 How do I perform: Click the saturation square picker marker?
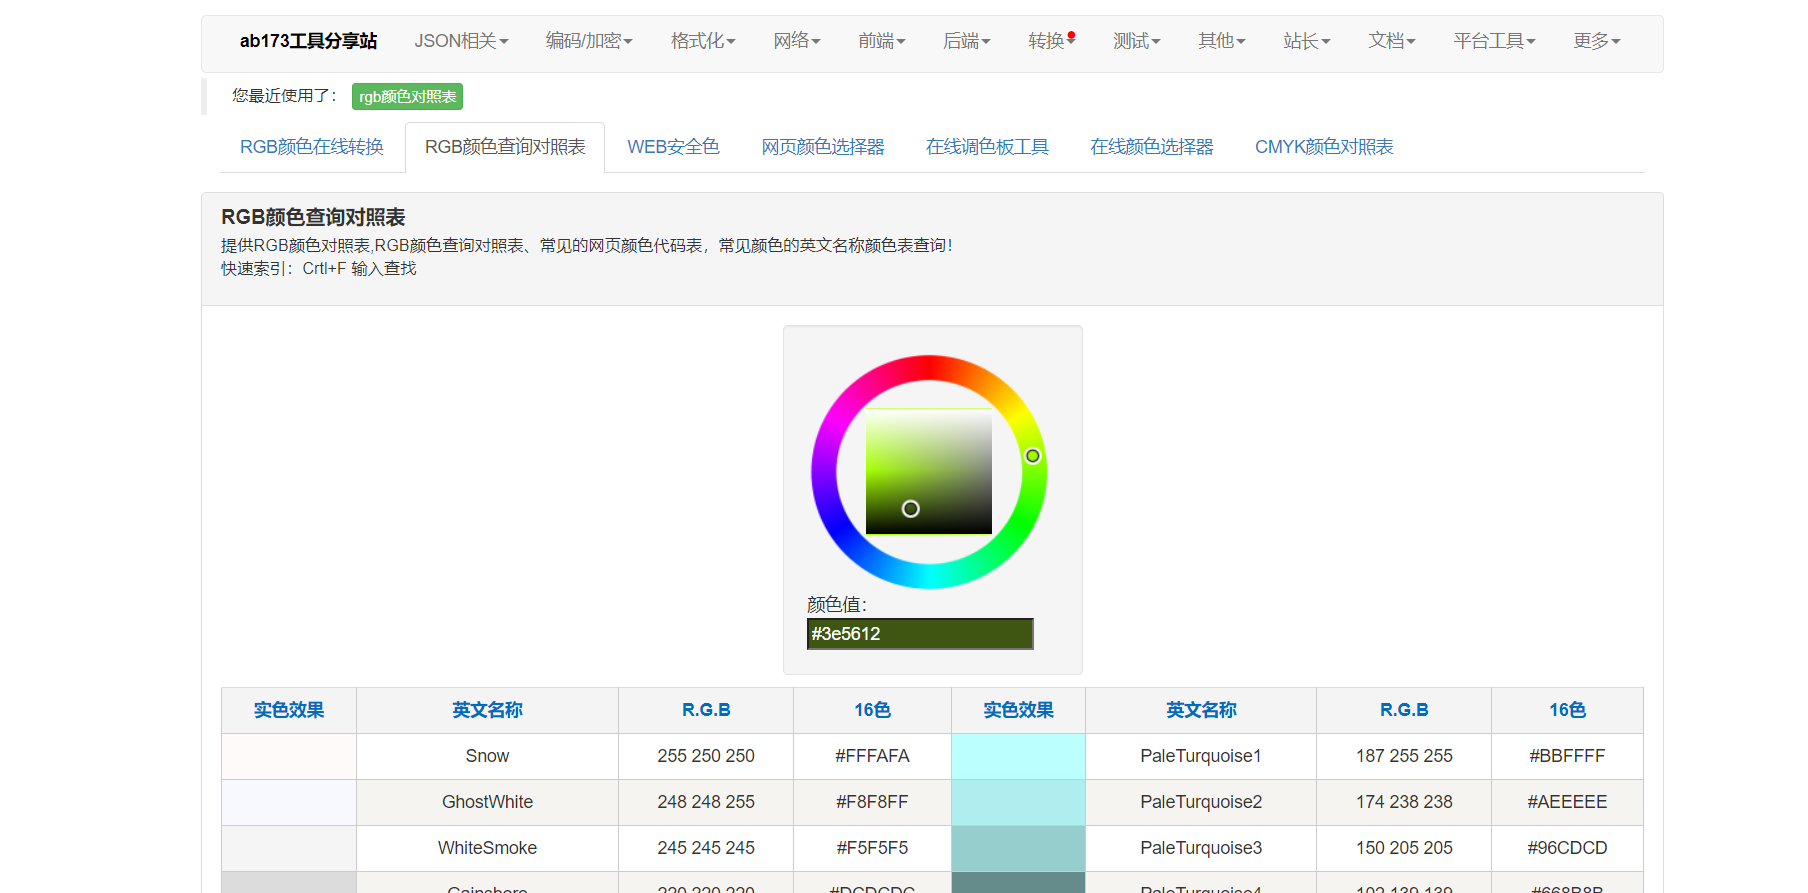(x=910, y=509)
